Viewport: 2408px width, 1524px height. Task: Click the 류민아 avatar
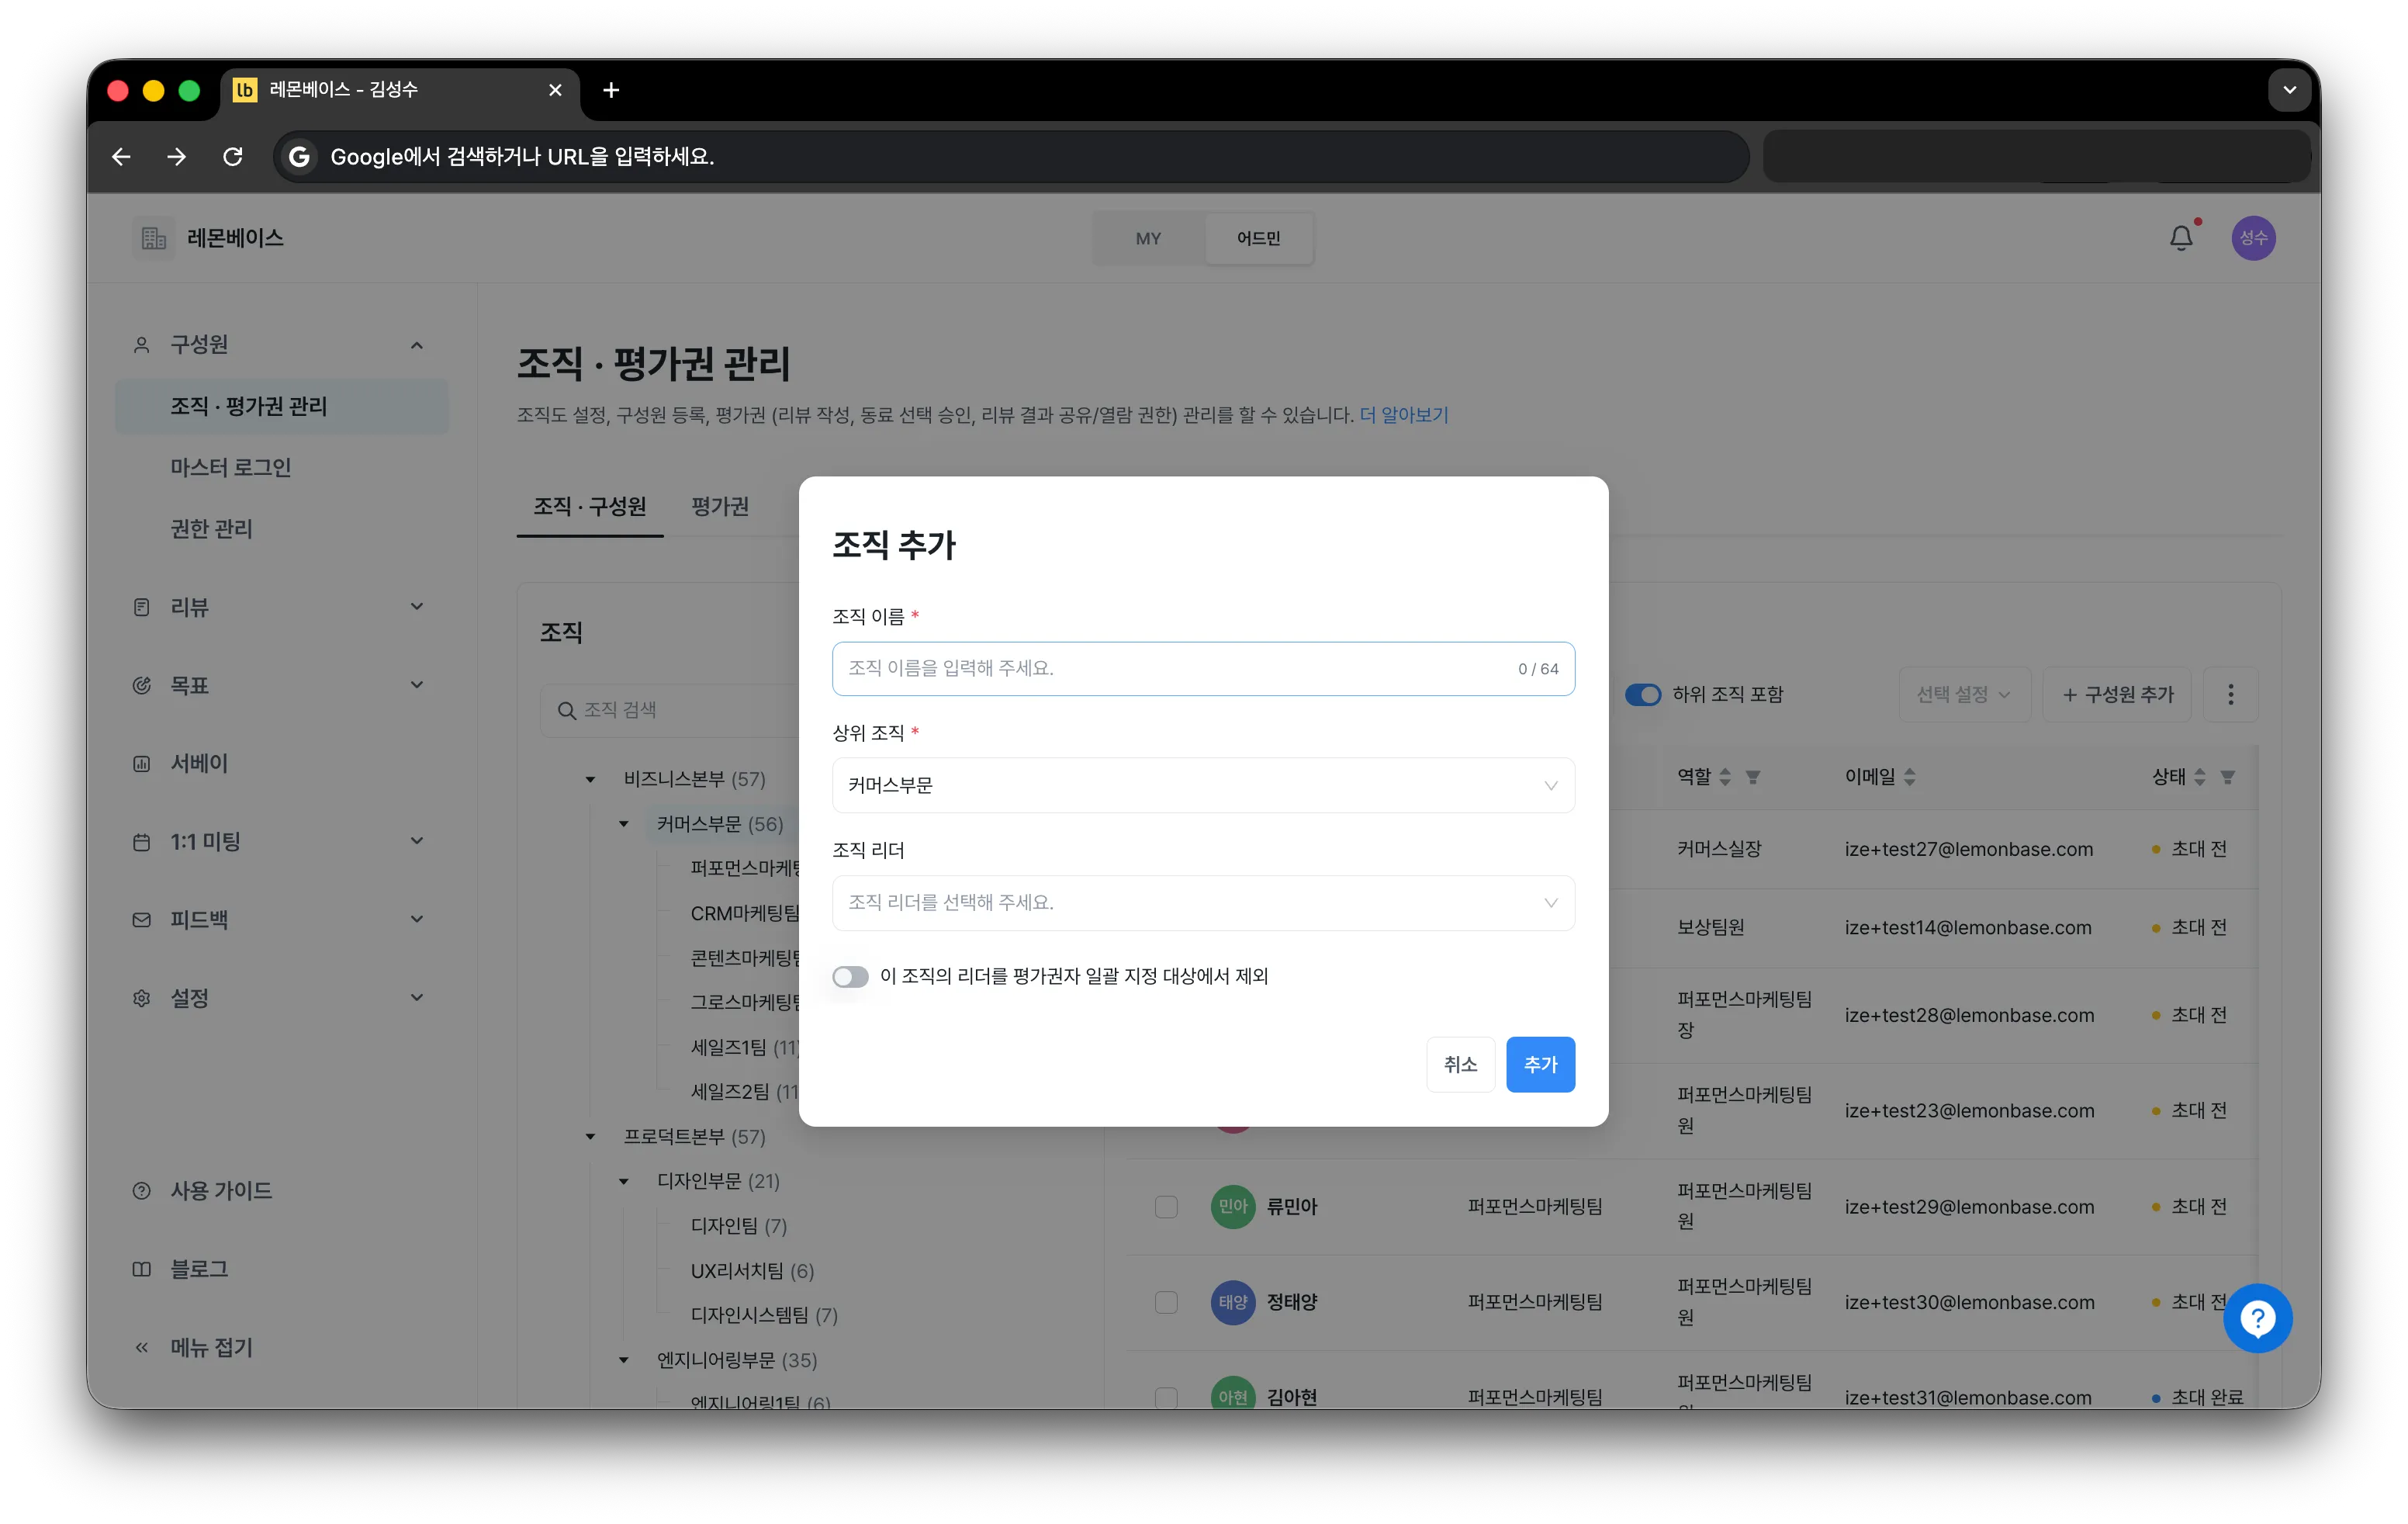(1233, 1206)
